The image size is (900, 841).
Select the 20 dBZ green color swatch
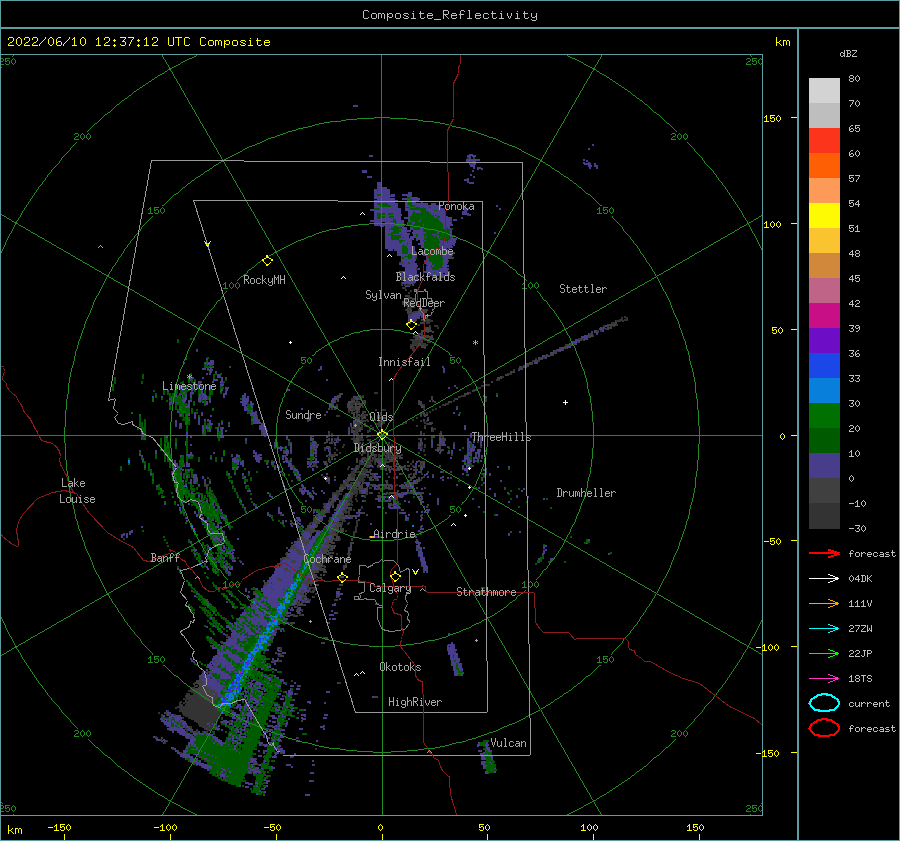pos(824,415)
